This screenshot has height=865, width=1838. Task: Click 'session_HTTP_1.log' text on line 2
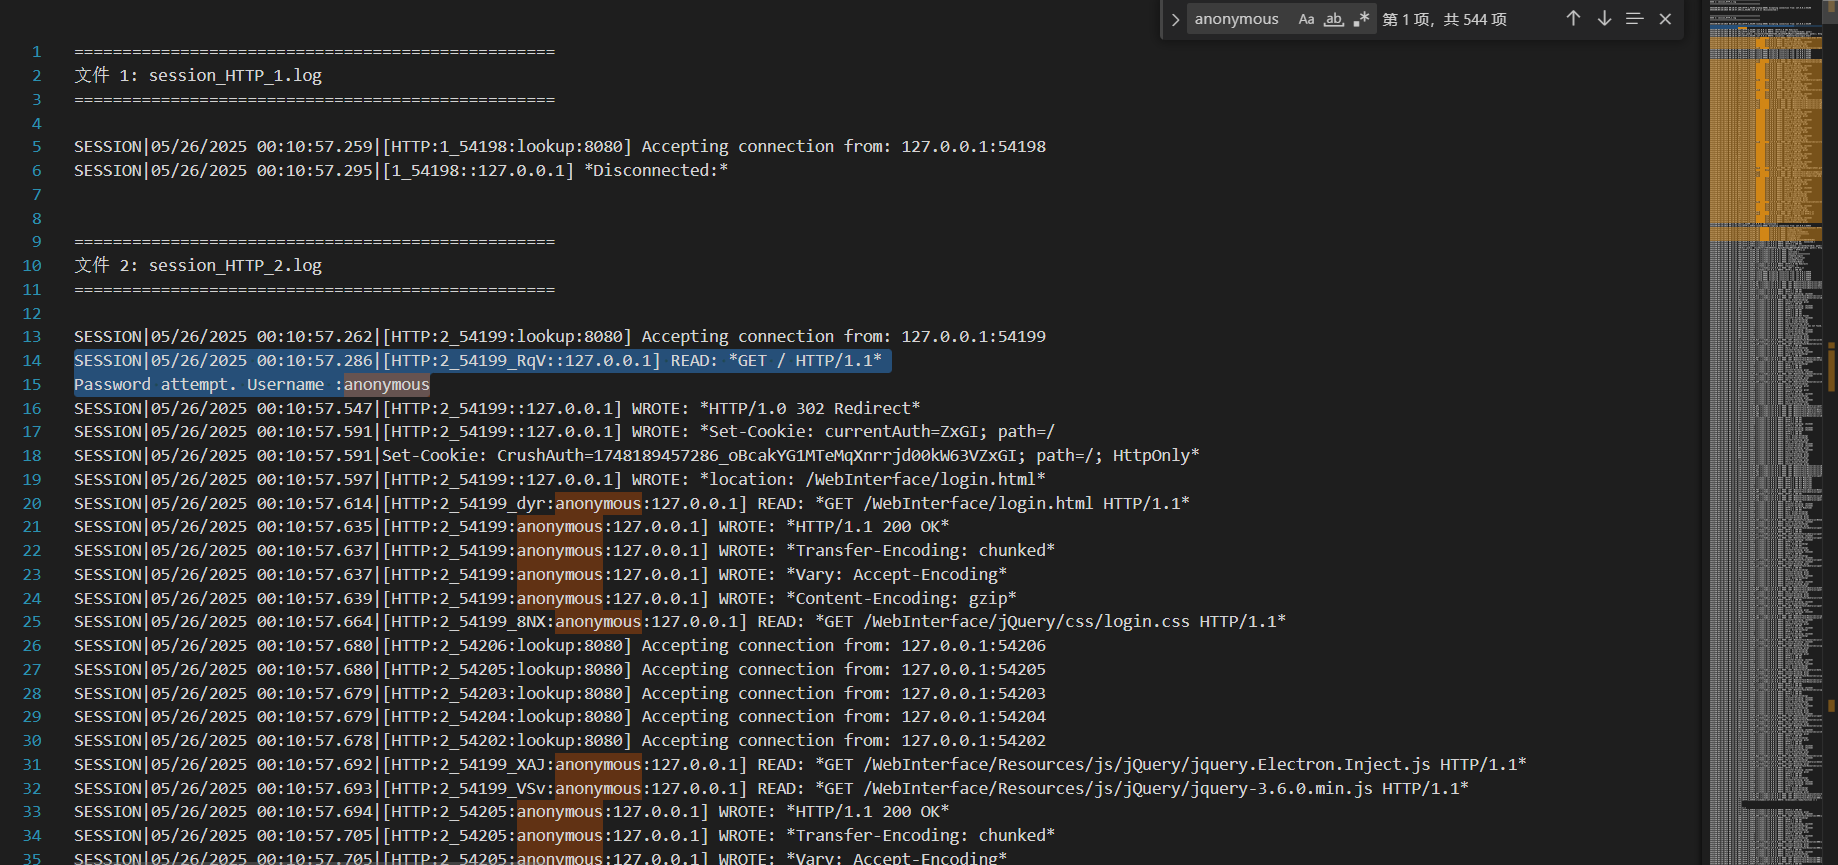(235, 76)
